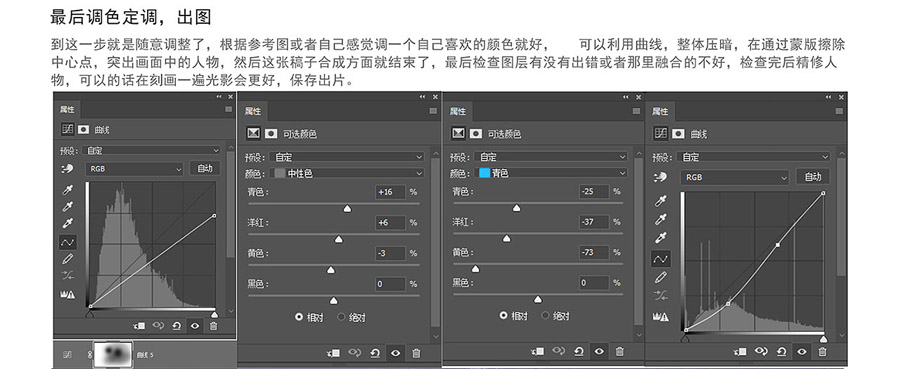
Task: Click white point slider under leftmost curve graph
Action: click(x=214, y=314)
